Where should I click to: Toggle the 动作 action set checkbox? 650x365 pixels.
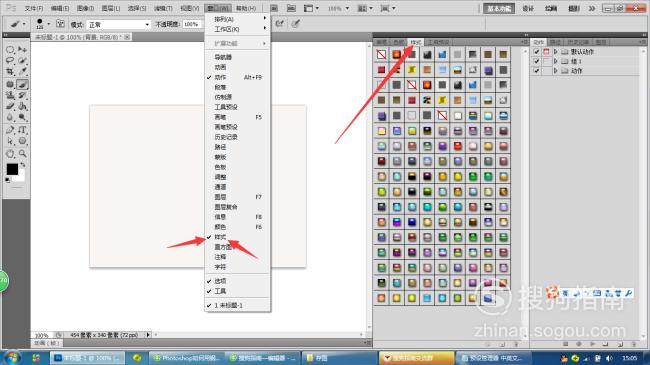coord(536,71)
